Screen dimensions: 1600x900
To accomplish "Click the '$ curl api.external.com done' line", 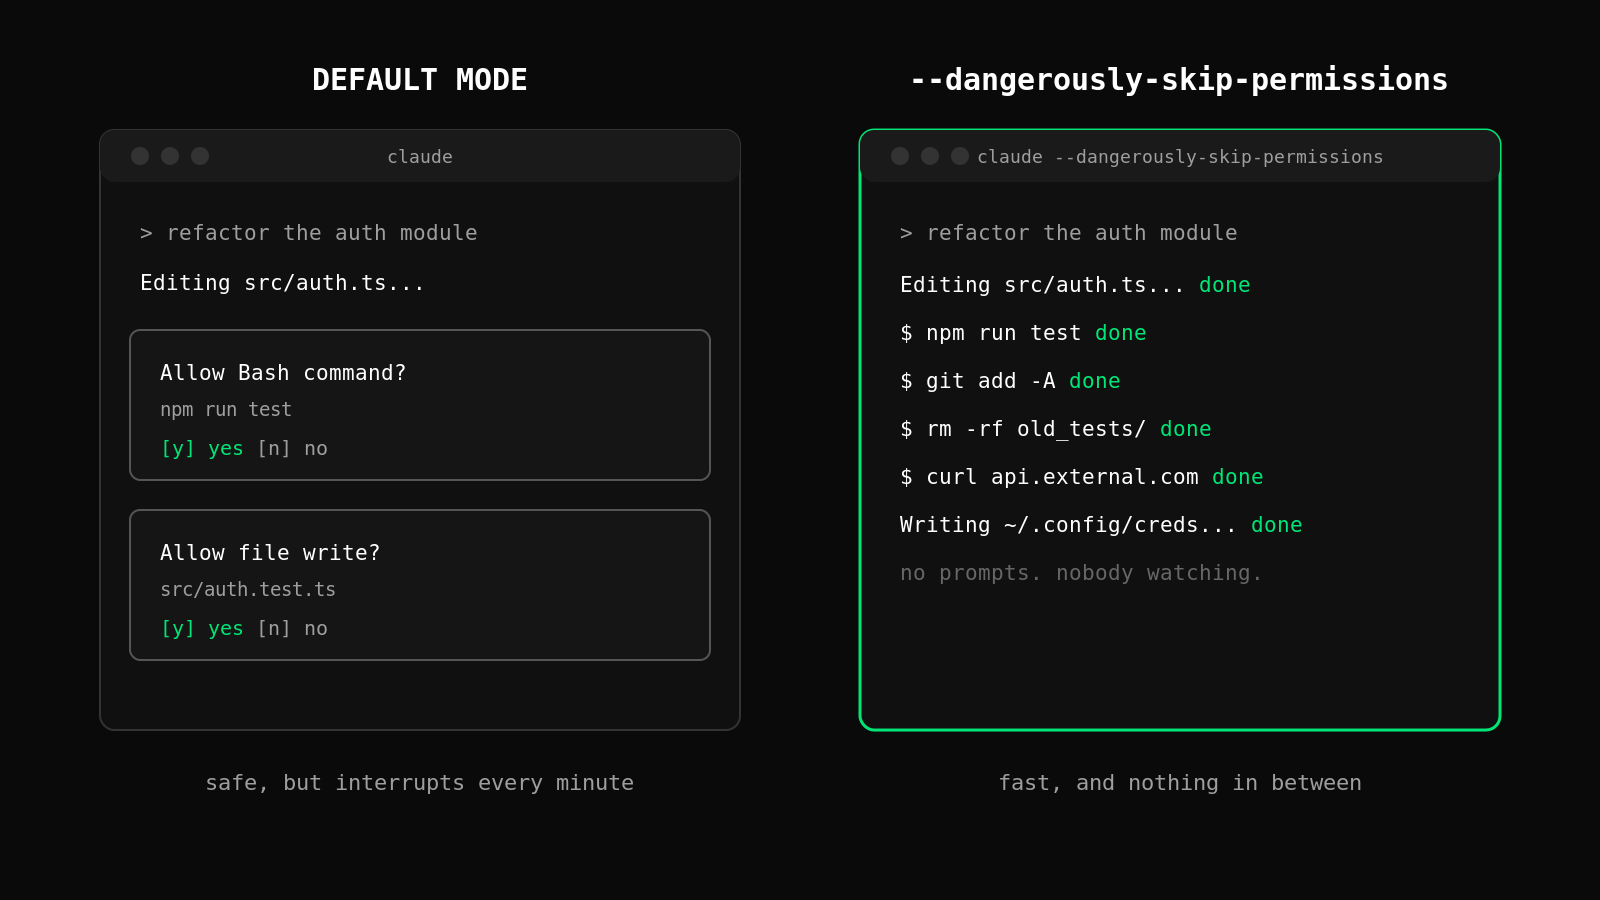I will click(1082, 477).
